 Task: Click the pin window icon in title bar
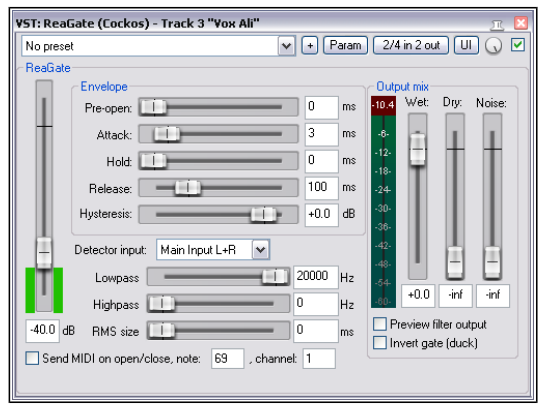click(497, 24)
